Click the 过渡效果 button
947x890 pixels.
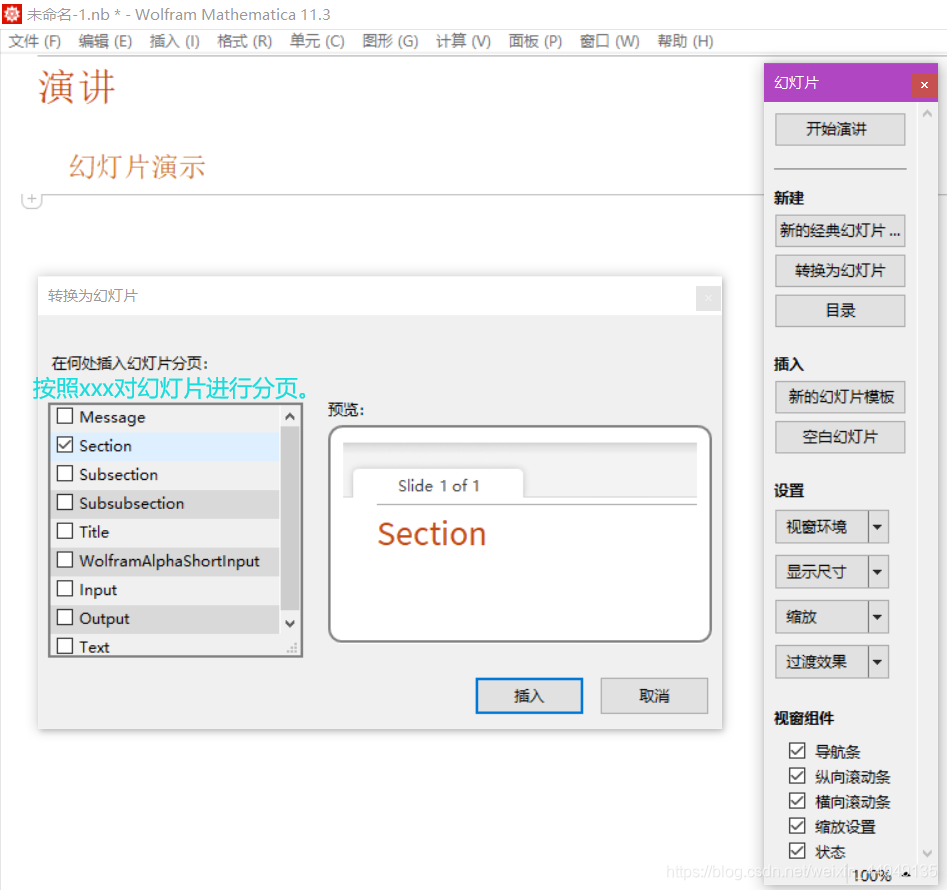tap(822, 662)
